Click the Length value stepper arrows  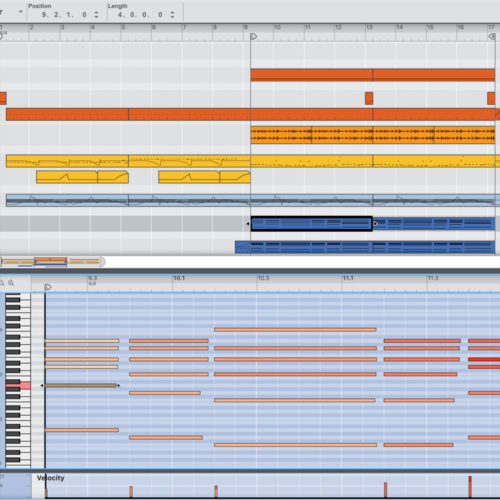click(172, 15)
